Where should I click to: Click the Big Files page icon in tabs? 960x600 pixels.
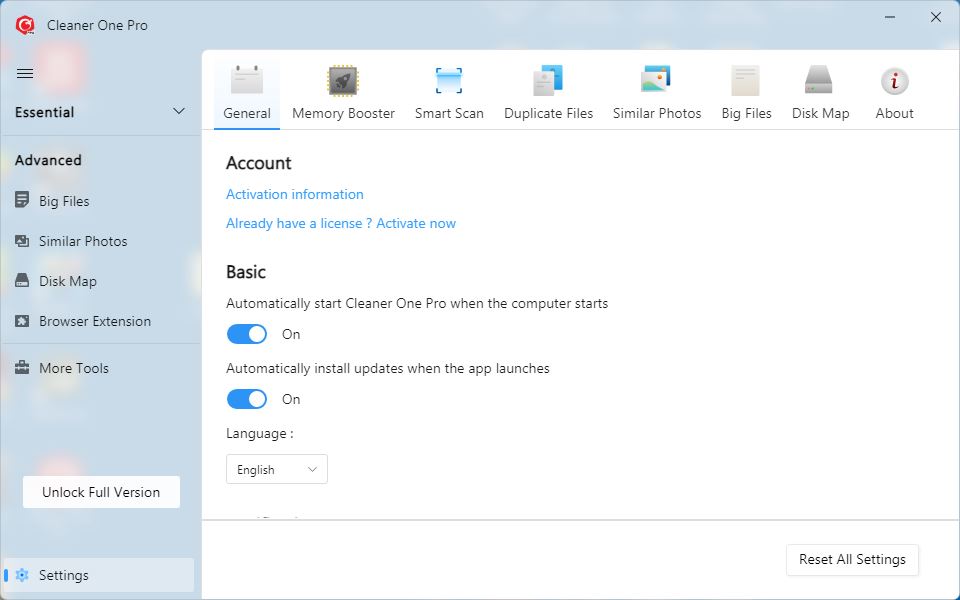click(746, 80)
